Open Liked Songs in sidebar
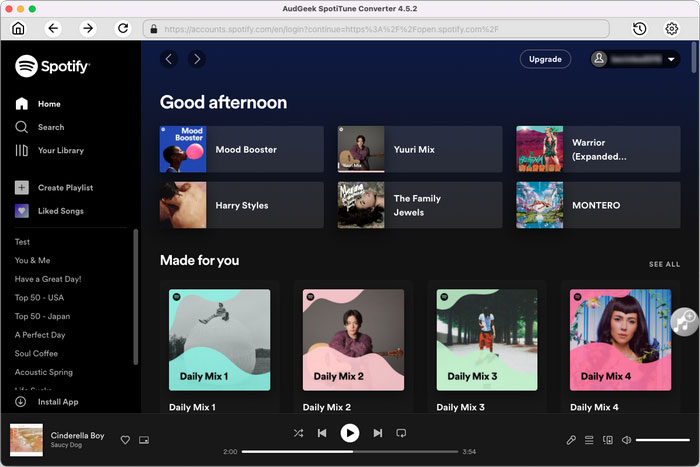 coord(49,211)
